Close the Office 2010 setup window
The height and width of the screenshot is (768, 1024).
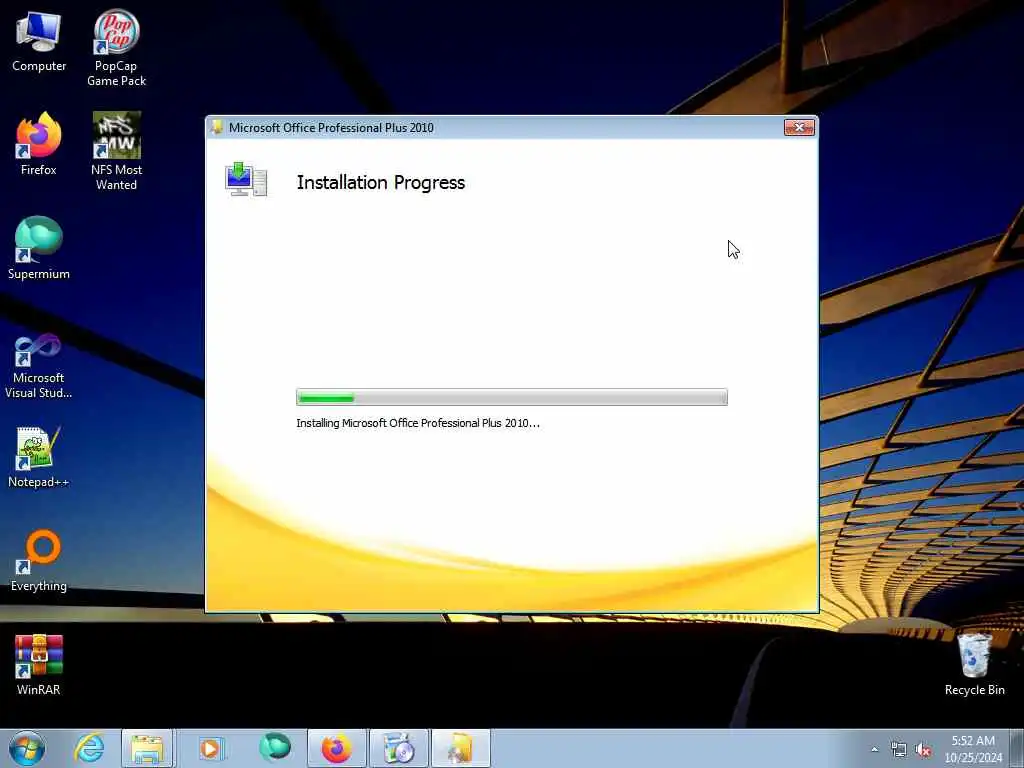tap(799, 127)
